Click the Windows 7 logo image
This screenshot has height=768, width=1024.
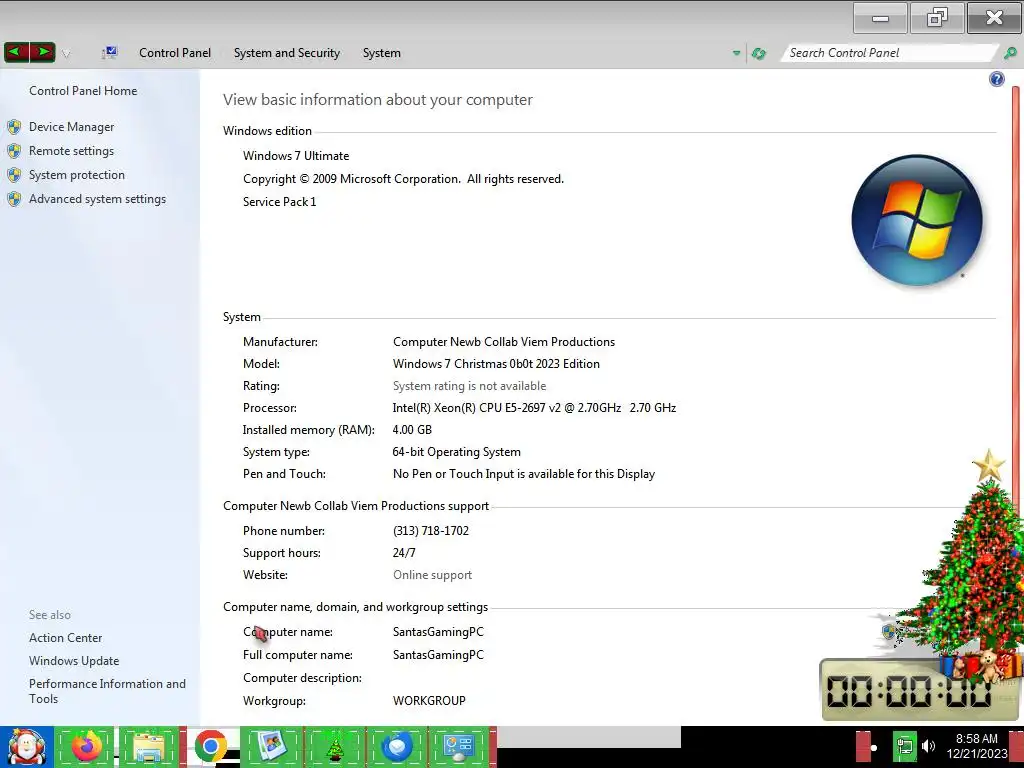(917, 220)
